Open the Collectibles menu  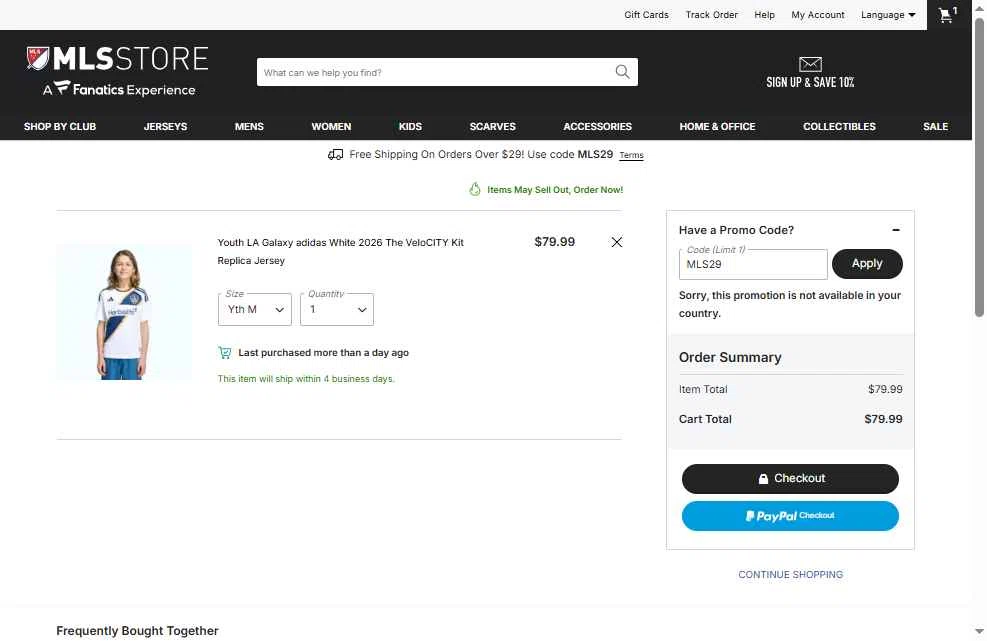pyautogui.click(x=839, y=127)
